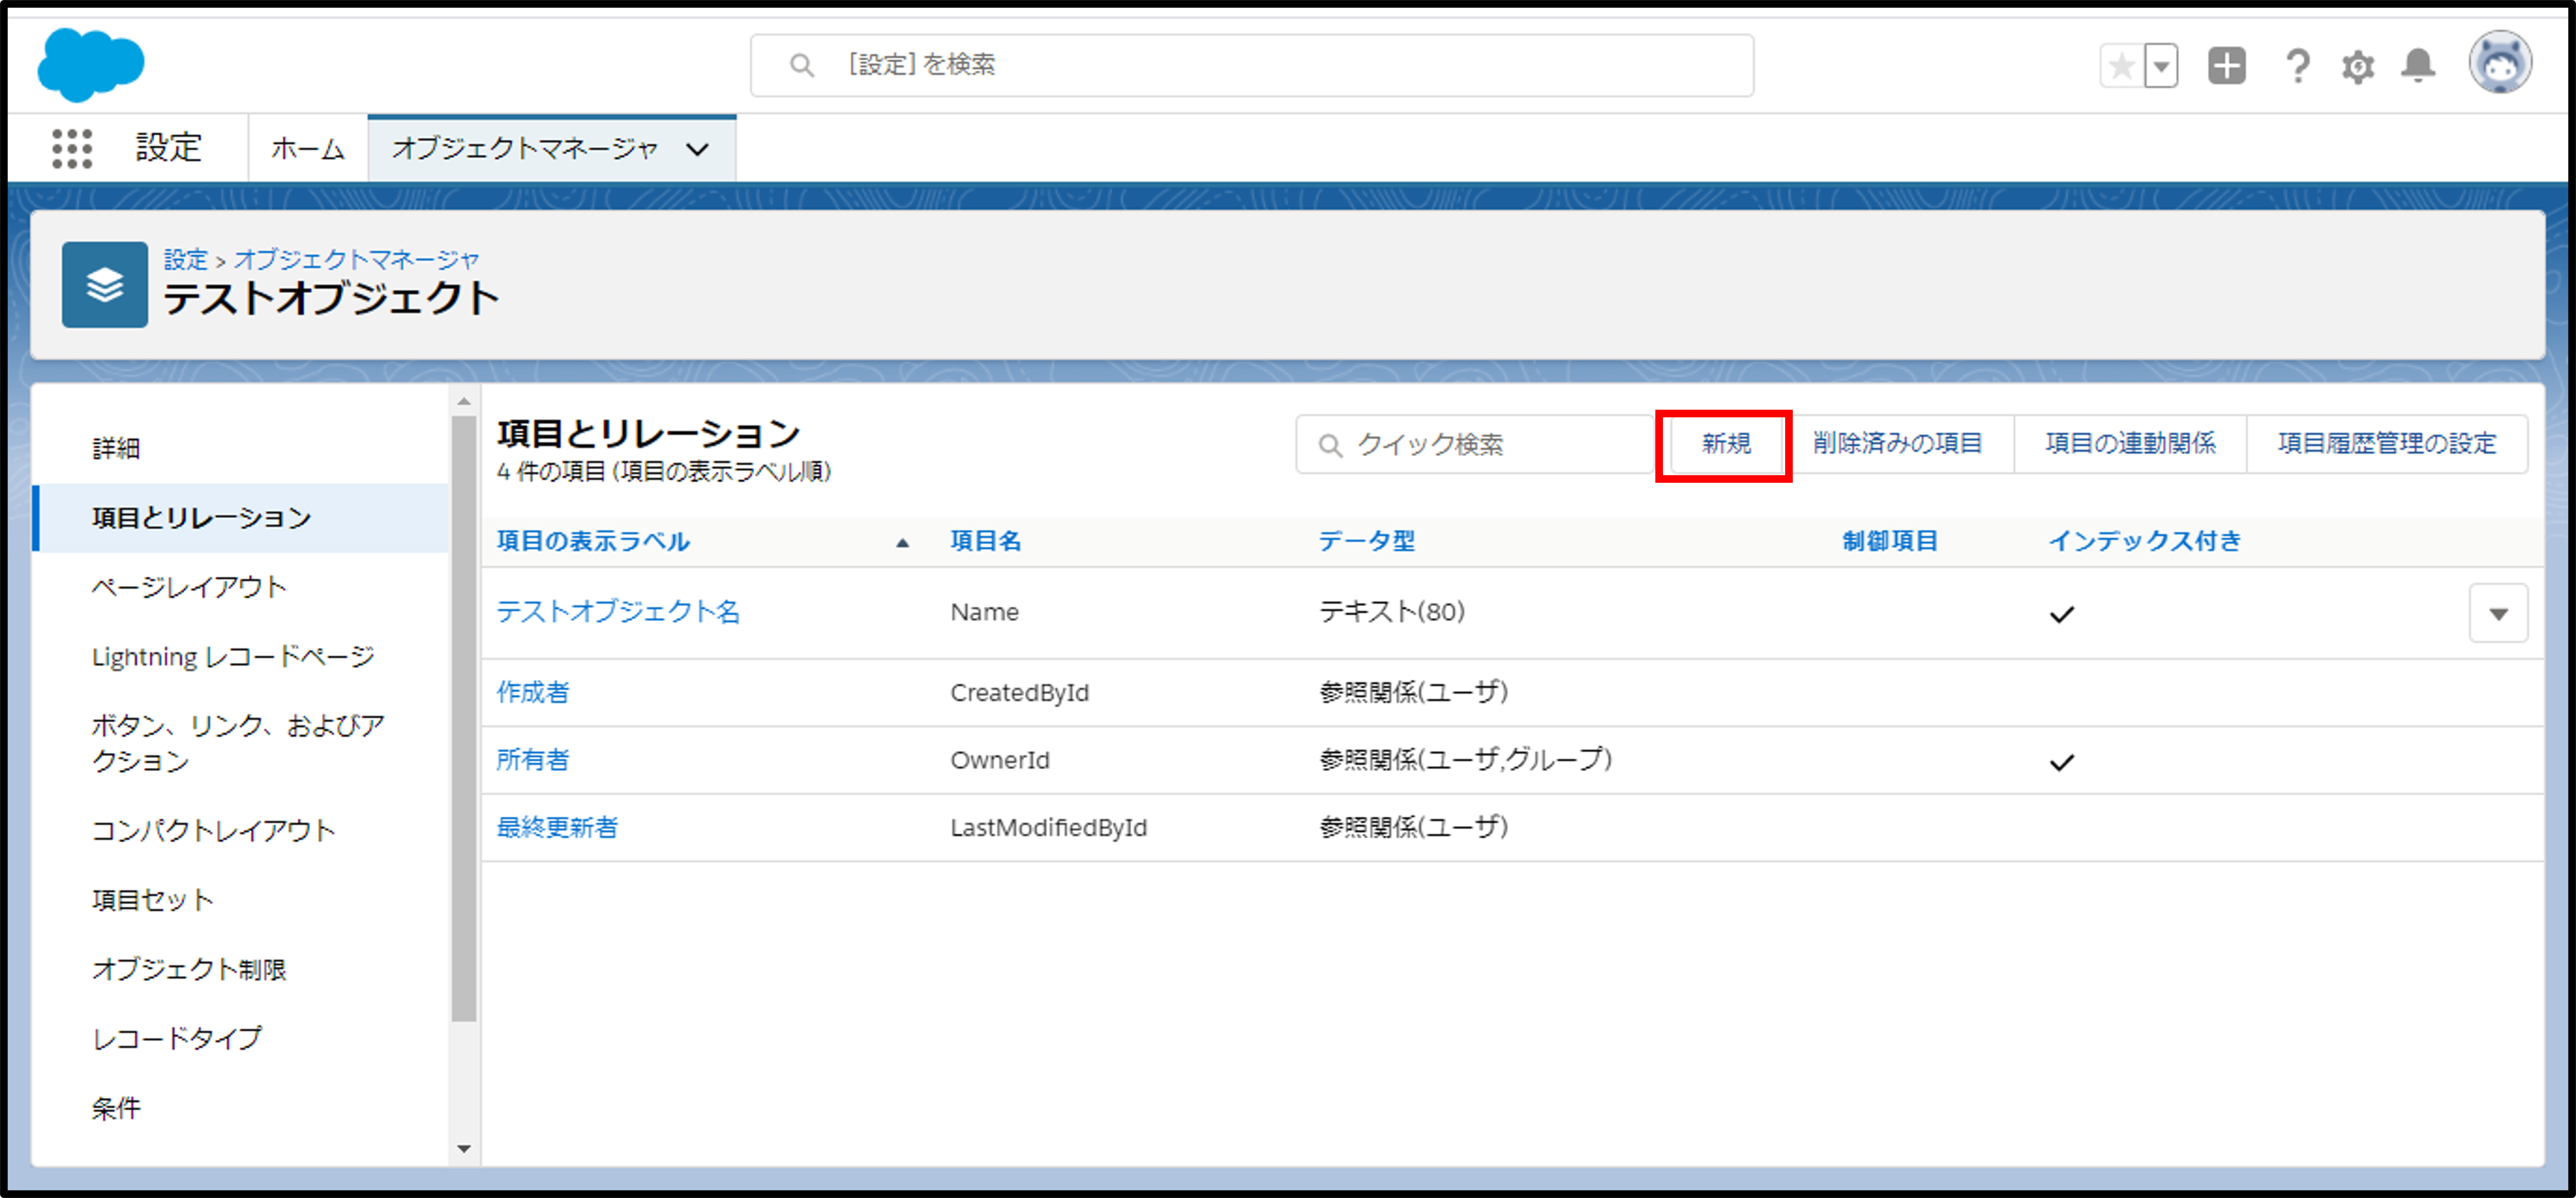The image size is (2576, 1198).
Task: Open the global actions plus icon
Action: (2226, 66)
